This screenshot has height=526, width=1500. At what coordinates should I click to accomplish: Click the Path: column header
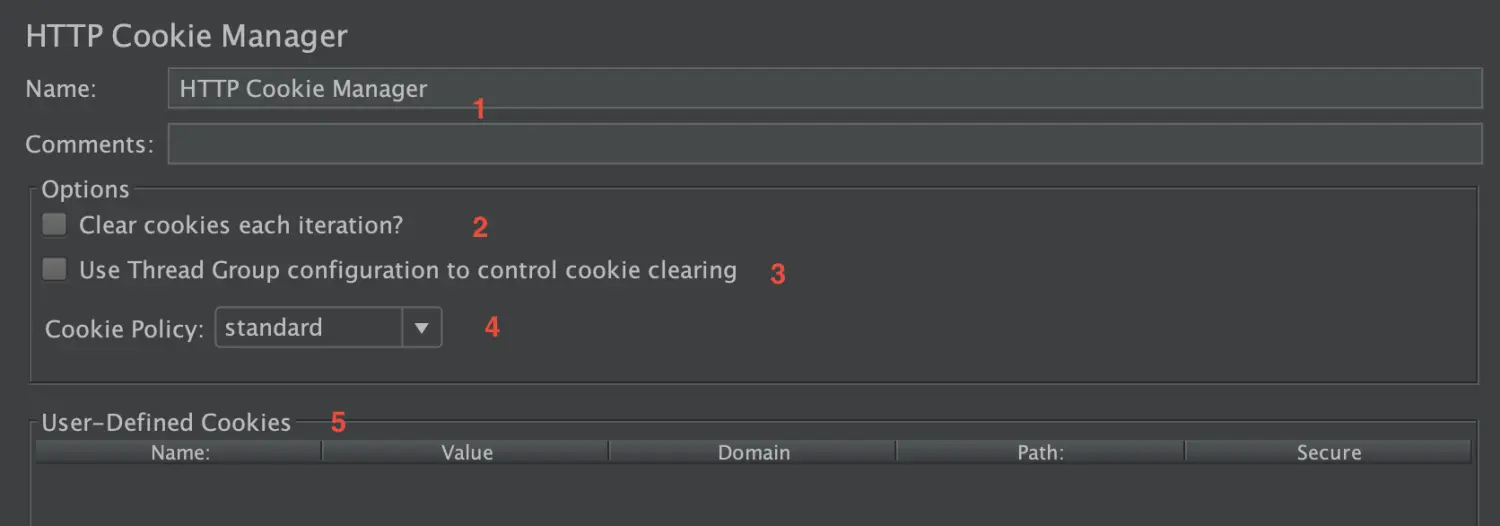tap(1040, 452)
